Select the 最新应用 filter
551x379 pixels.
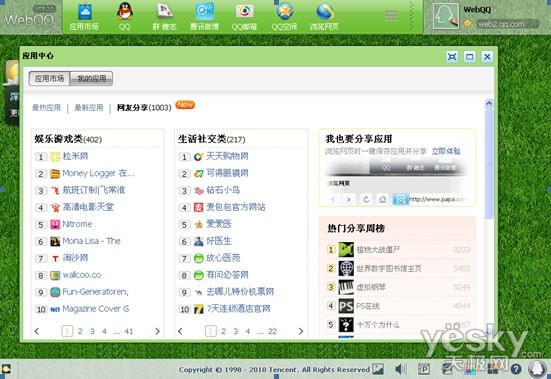coord(89,107)
